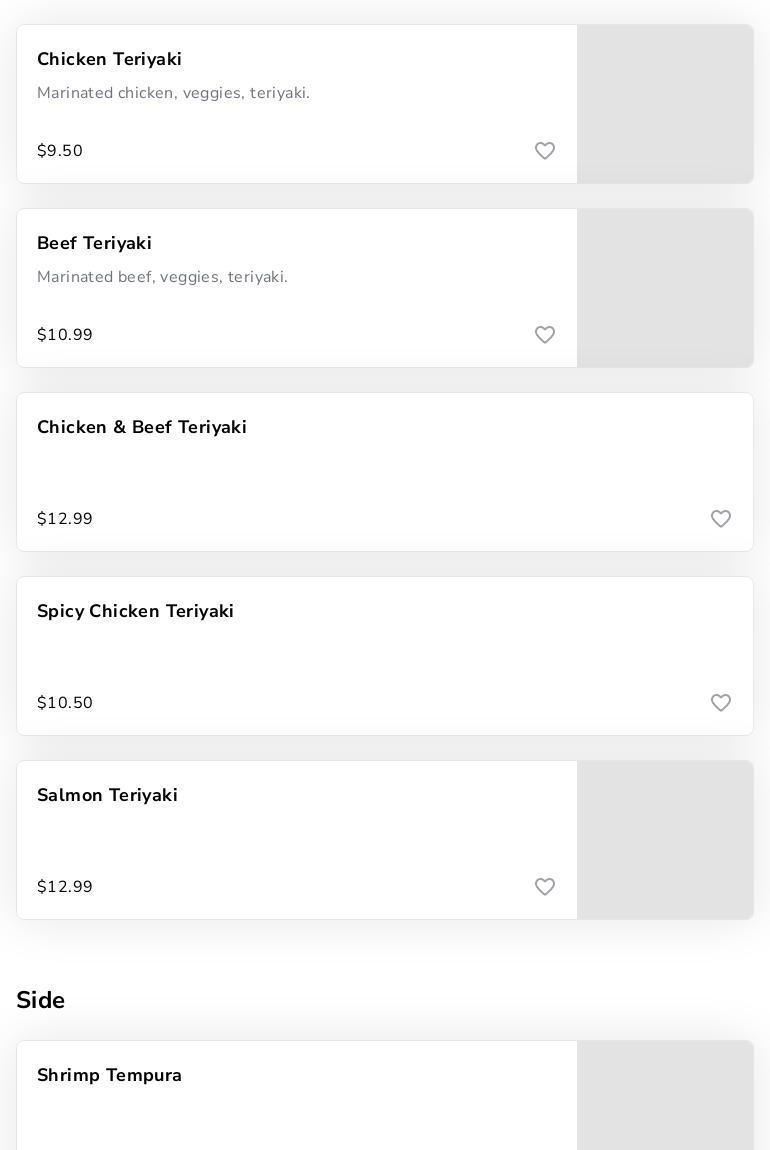The width and height of the screenshot is (770, 1150).
Task: Click the Marinated chicken description text
Action: [174, 93]
